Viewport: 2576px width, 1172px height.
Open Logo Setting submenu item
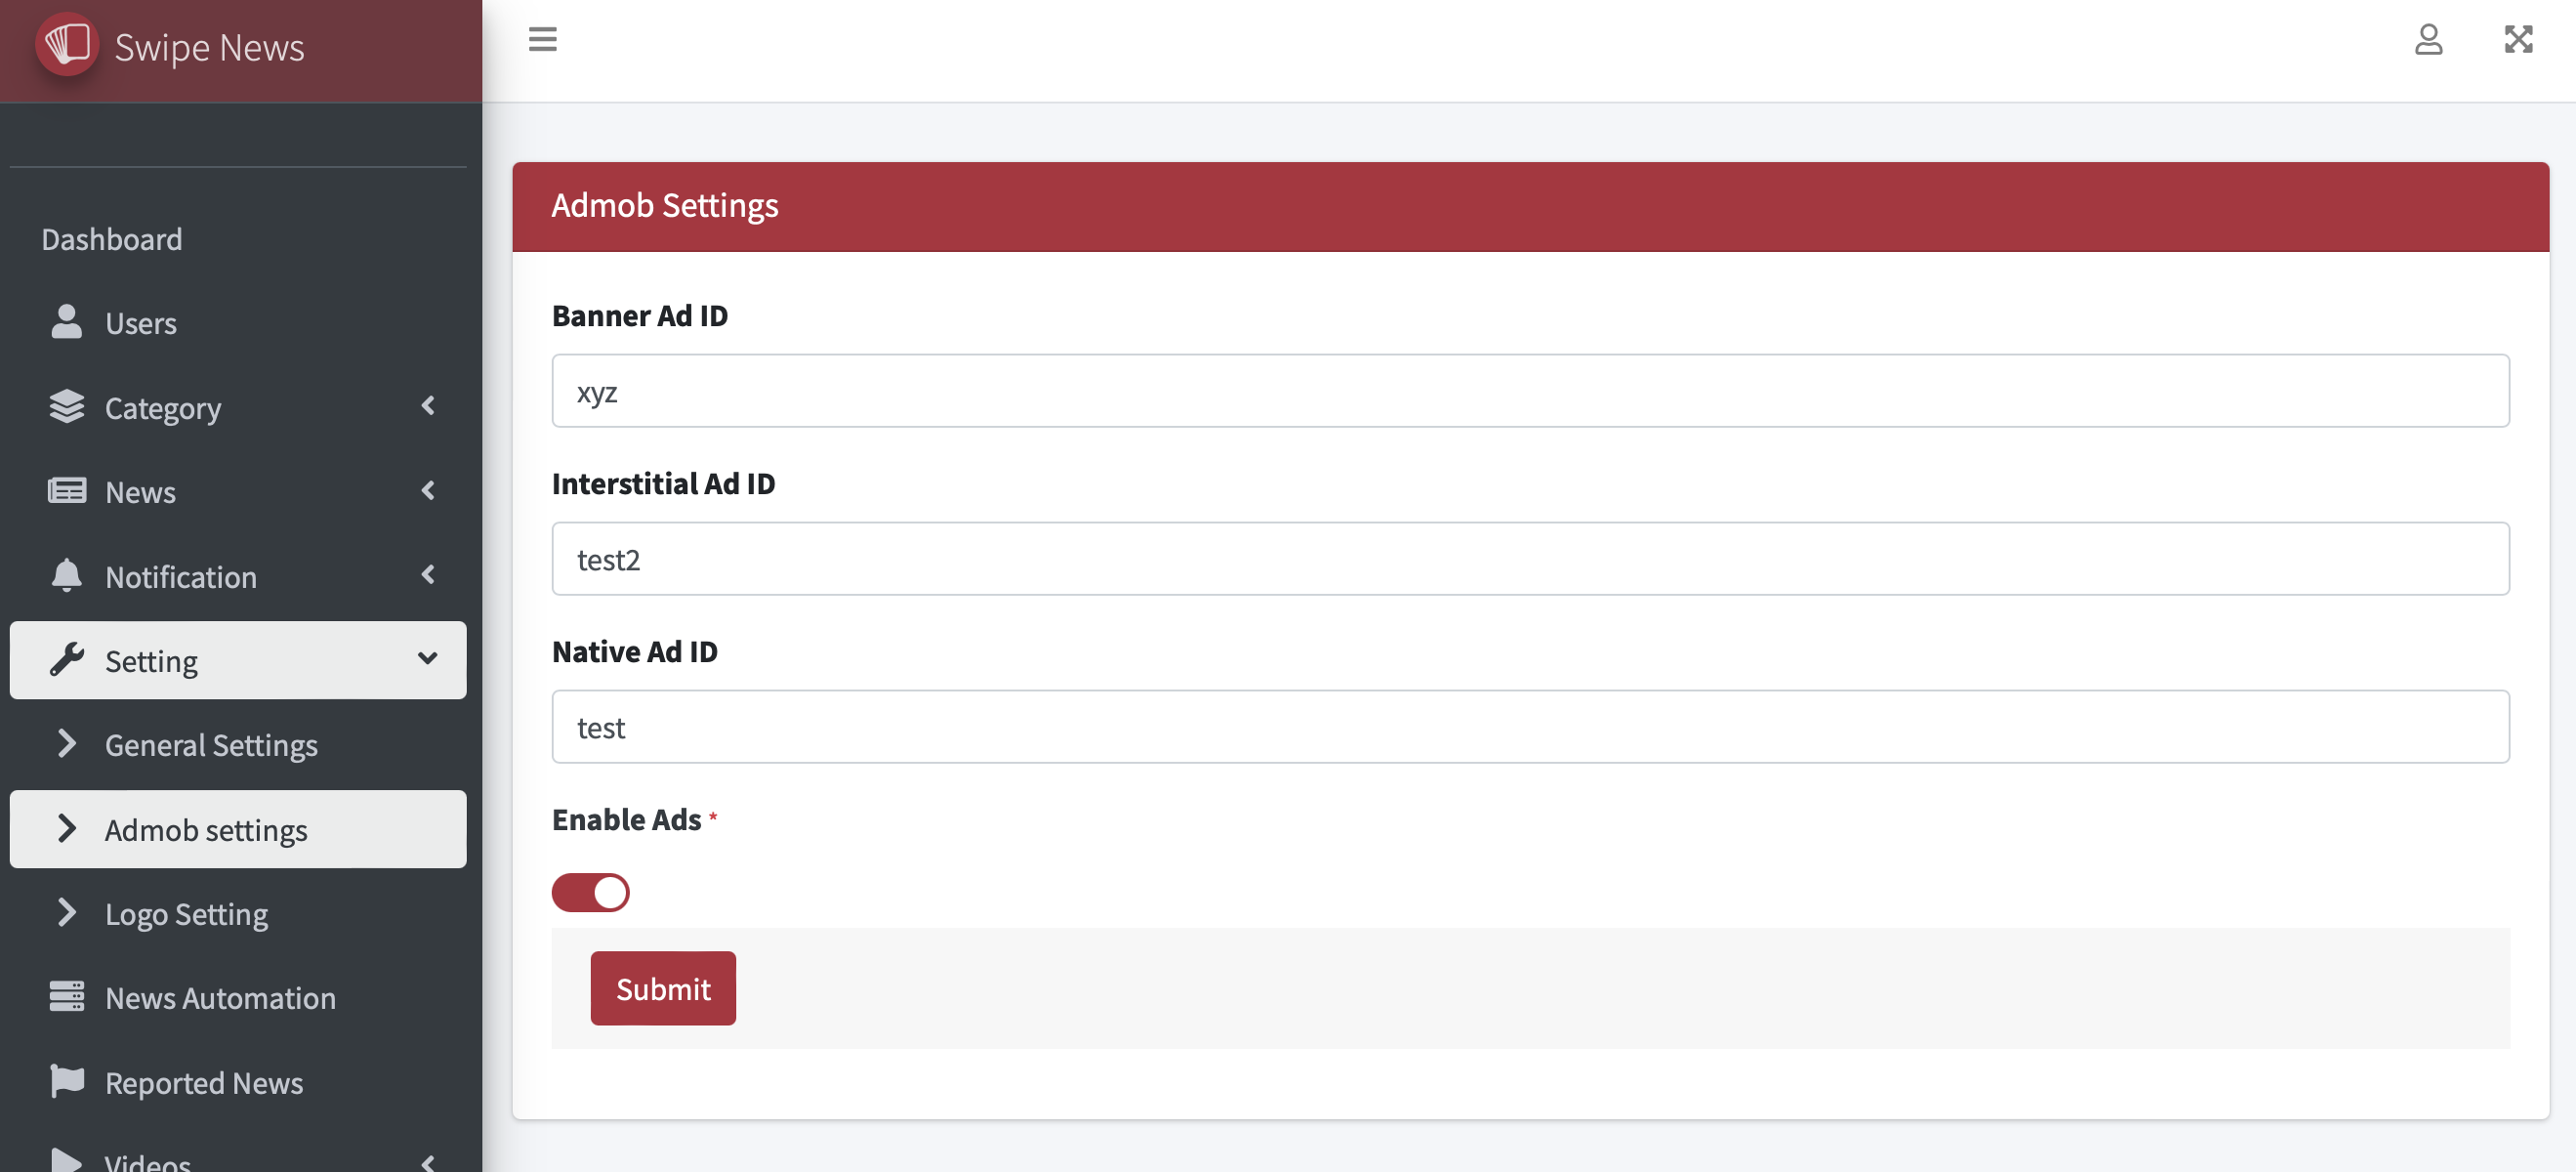[x=186, y=914]
